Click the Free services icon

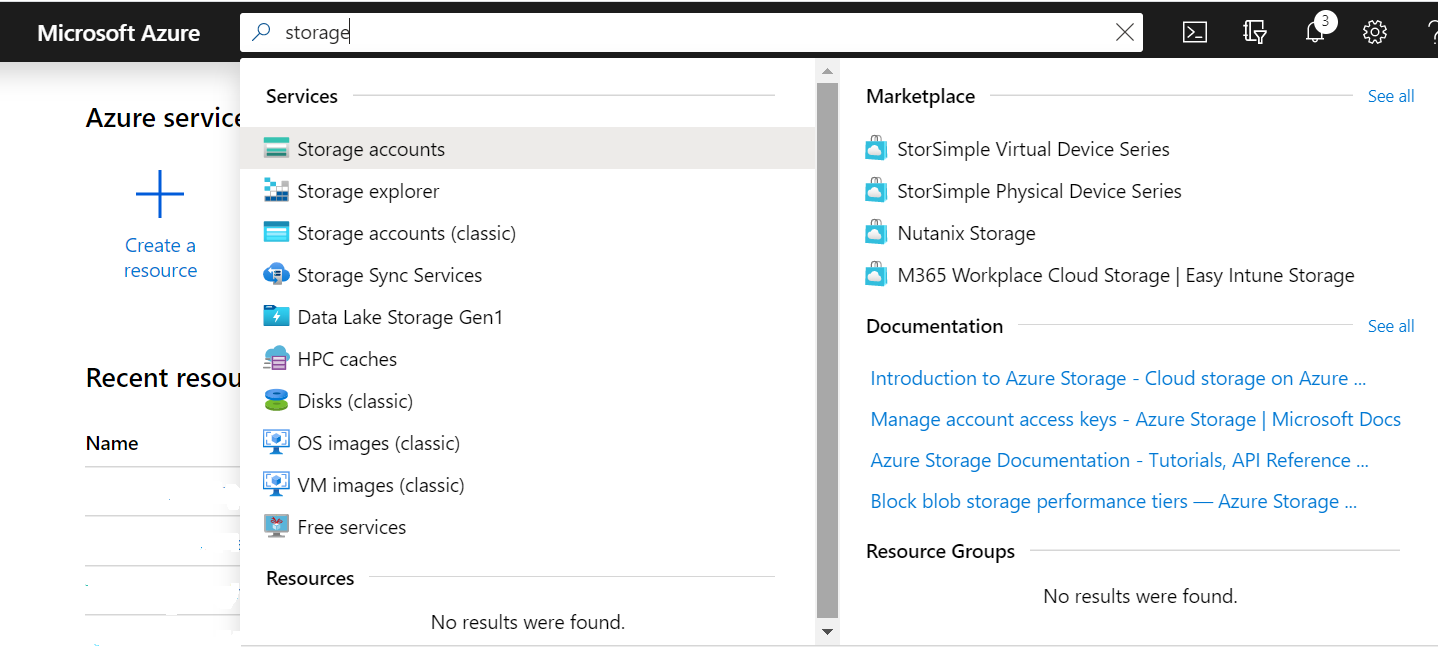[x=276, y=527]
